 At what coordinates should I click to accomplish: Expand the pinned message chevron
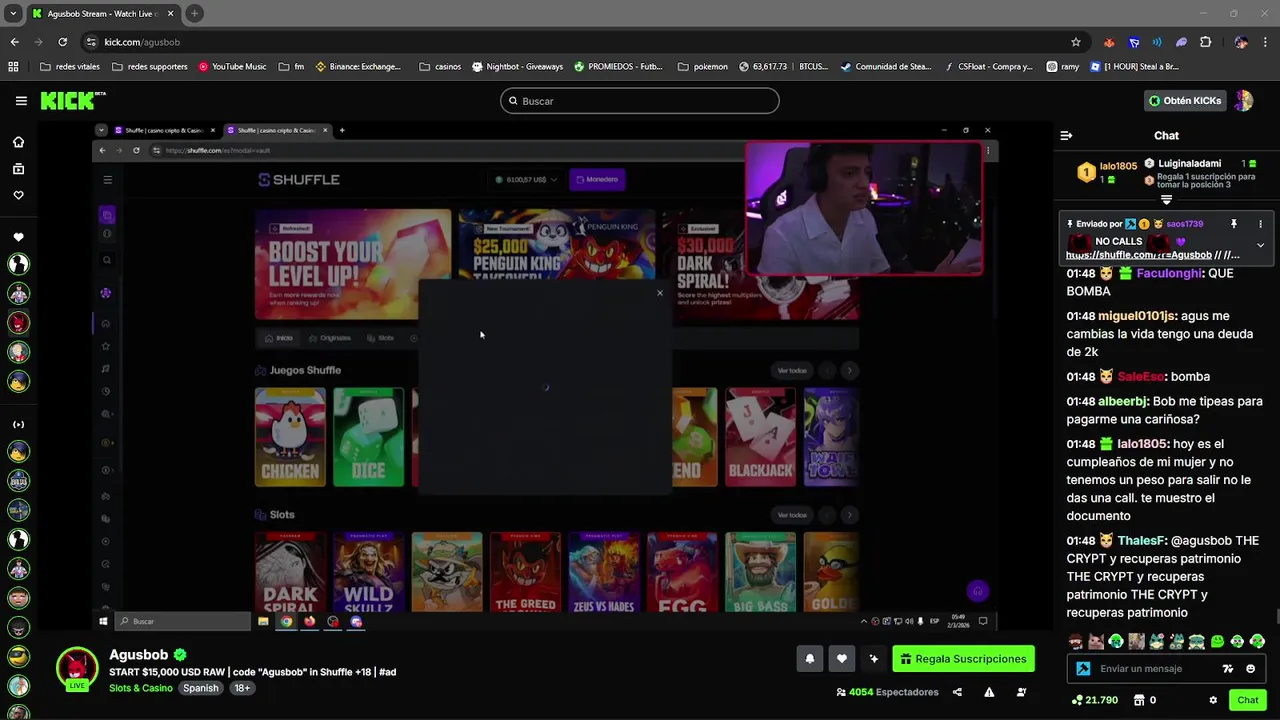click(x=1260, y=245)
